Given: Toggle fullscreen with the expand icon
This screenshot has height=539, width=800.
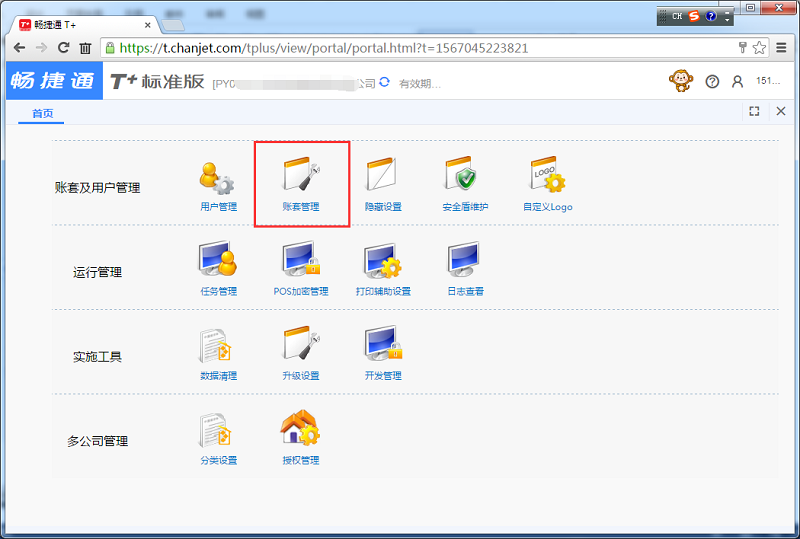Looking at the screenshot, I should [754, 111].
